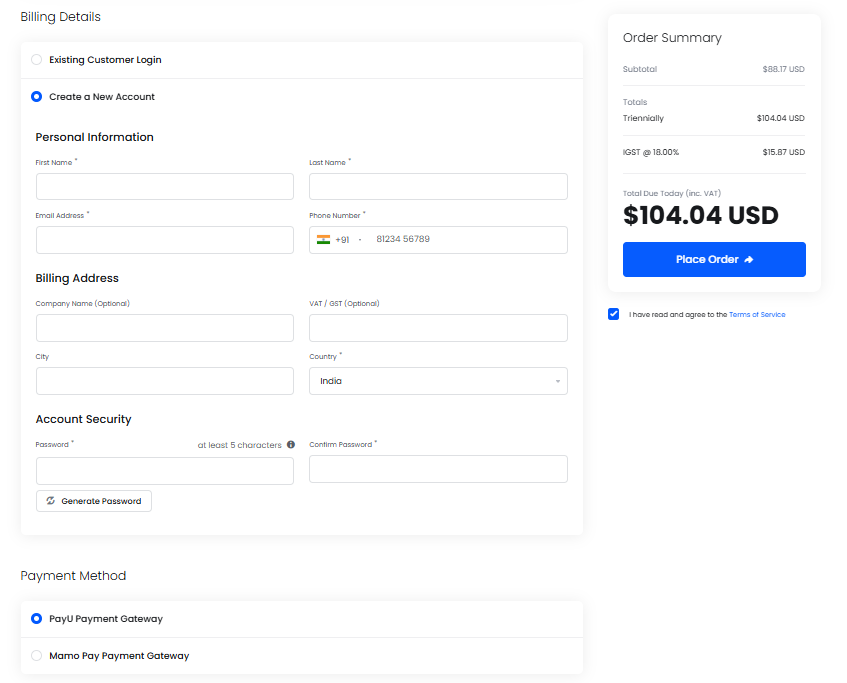Click the Personal Information heading
Image resolution: width=847 pixels, height=683 pixels.
point(95,137)
